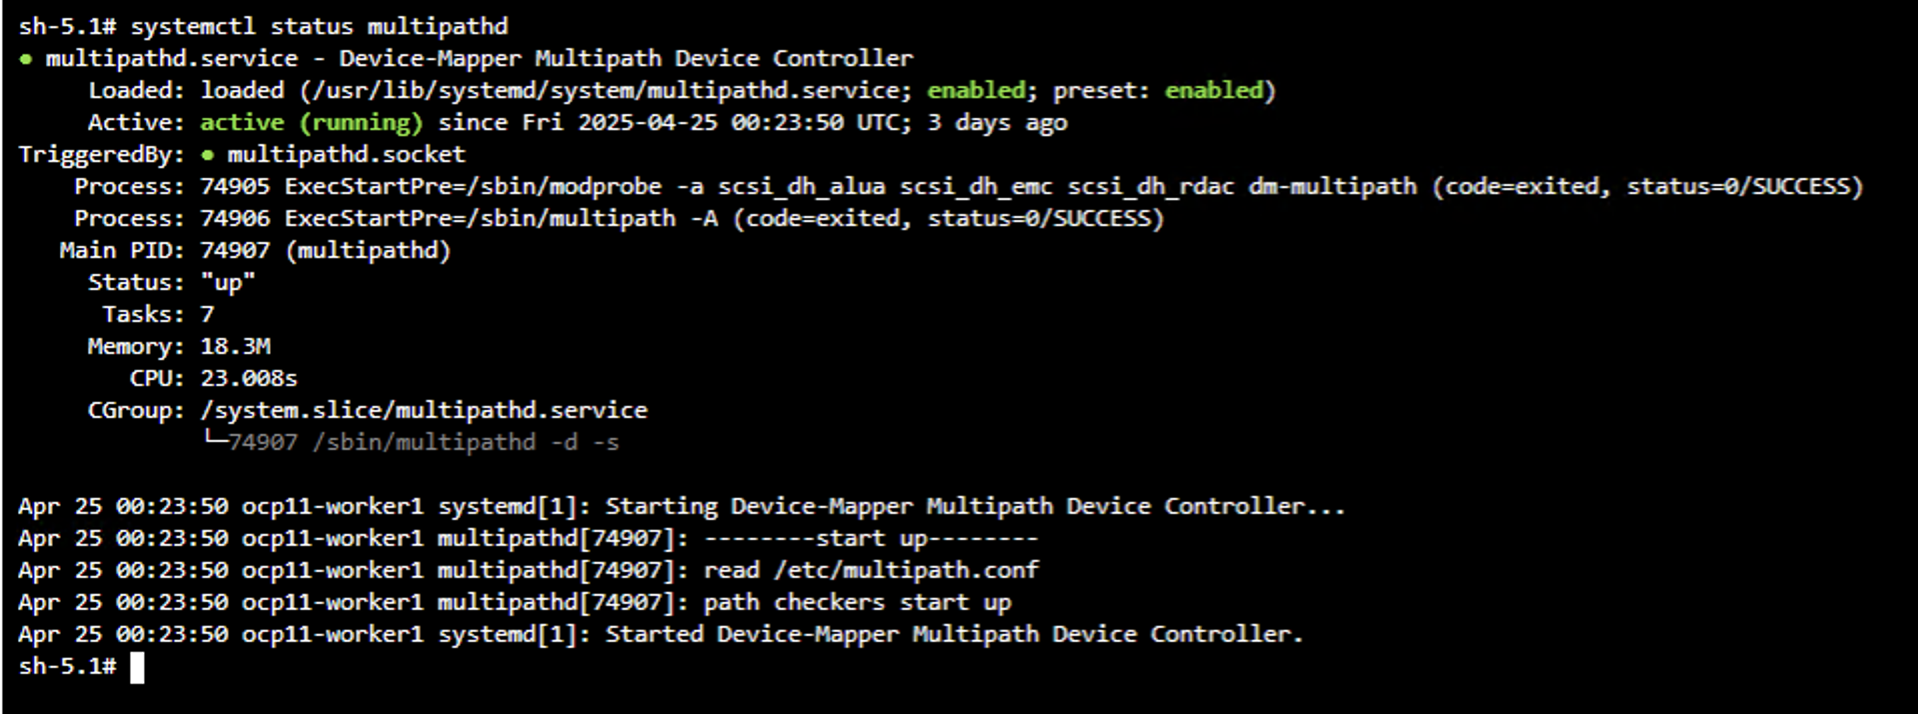The width and height of the screenshot is (1918, 714).
Task: Click the CPU time value 23.008s
Action: click(248, 379)
